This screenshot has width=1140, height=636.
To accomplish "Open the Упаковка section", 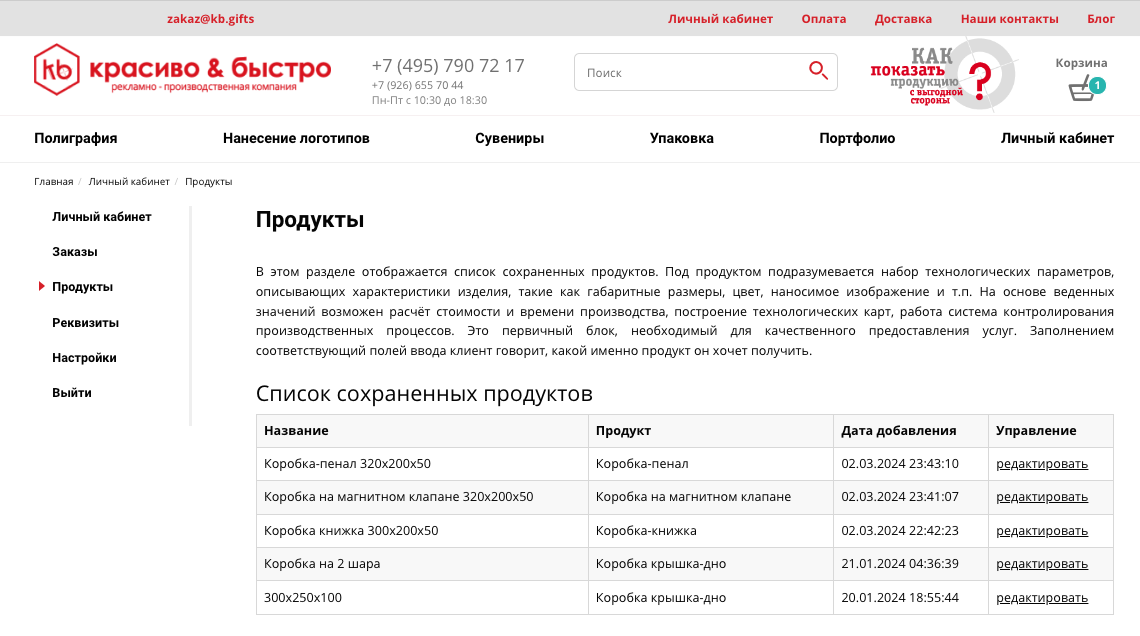I will [680, 138].
